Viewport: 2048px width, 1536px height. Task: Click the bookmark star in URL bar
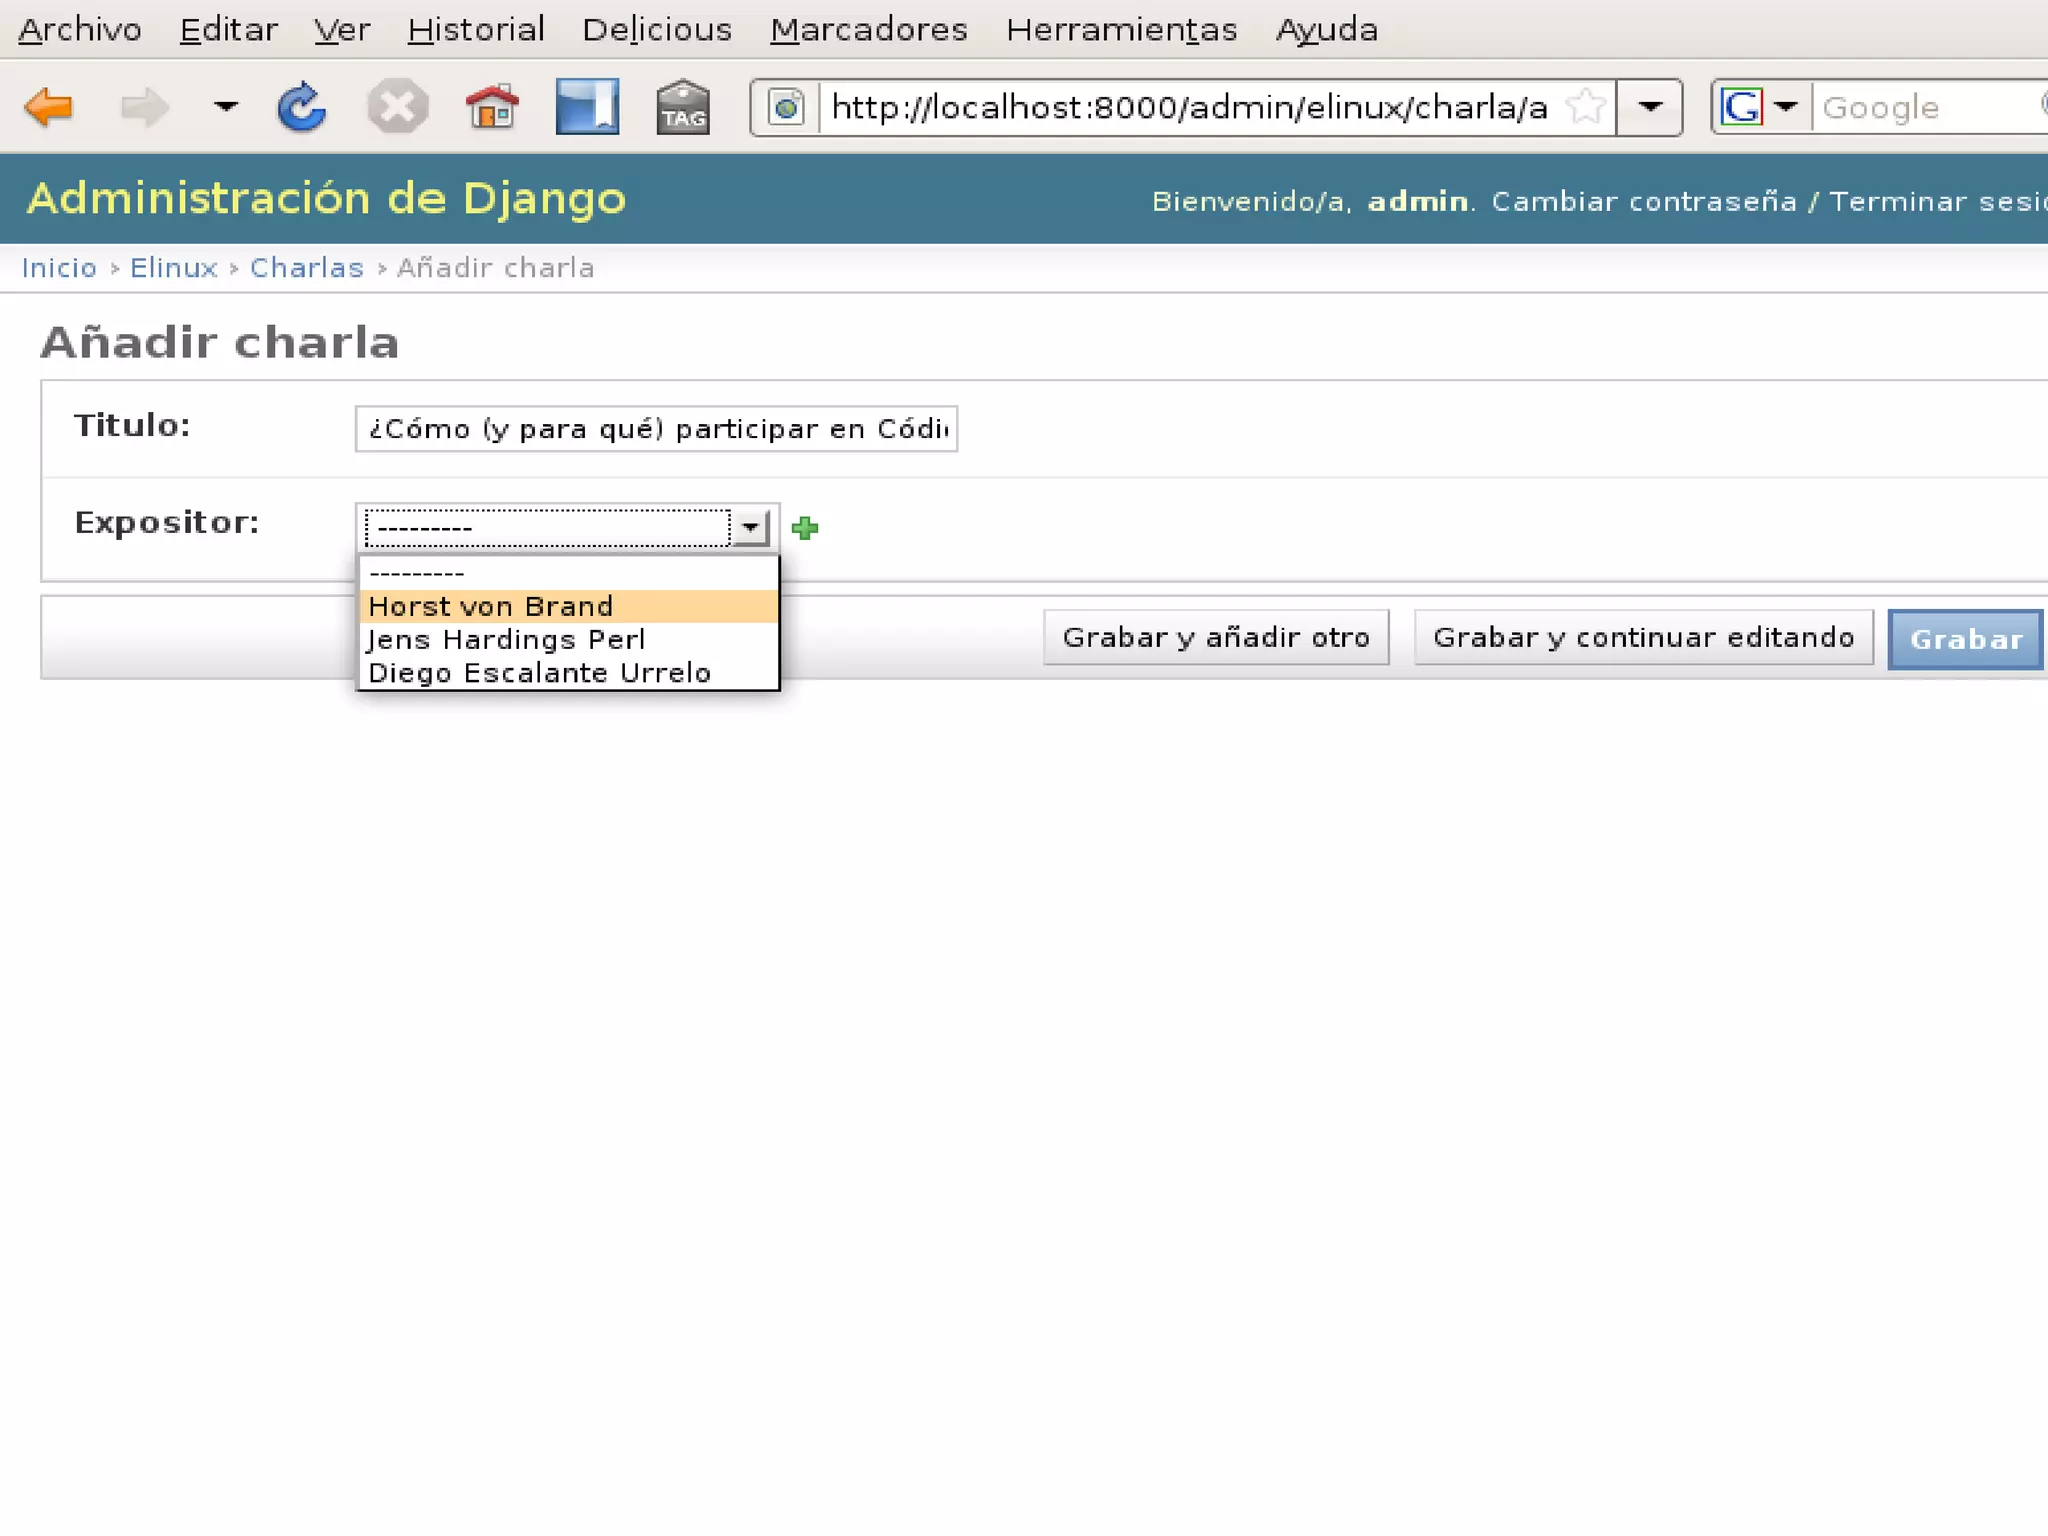1586,107
